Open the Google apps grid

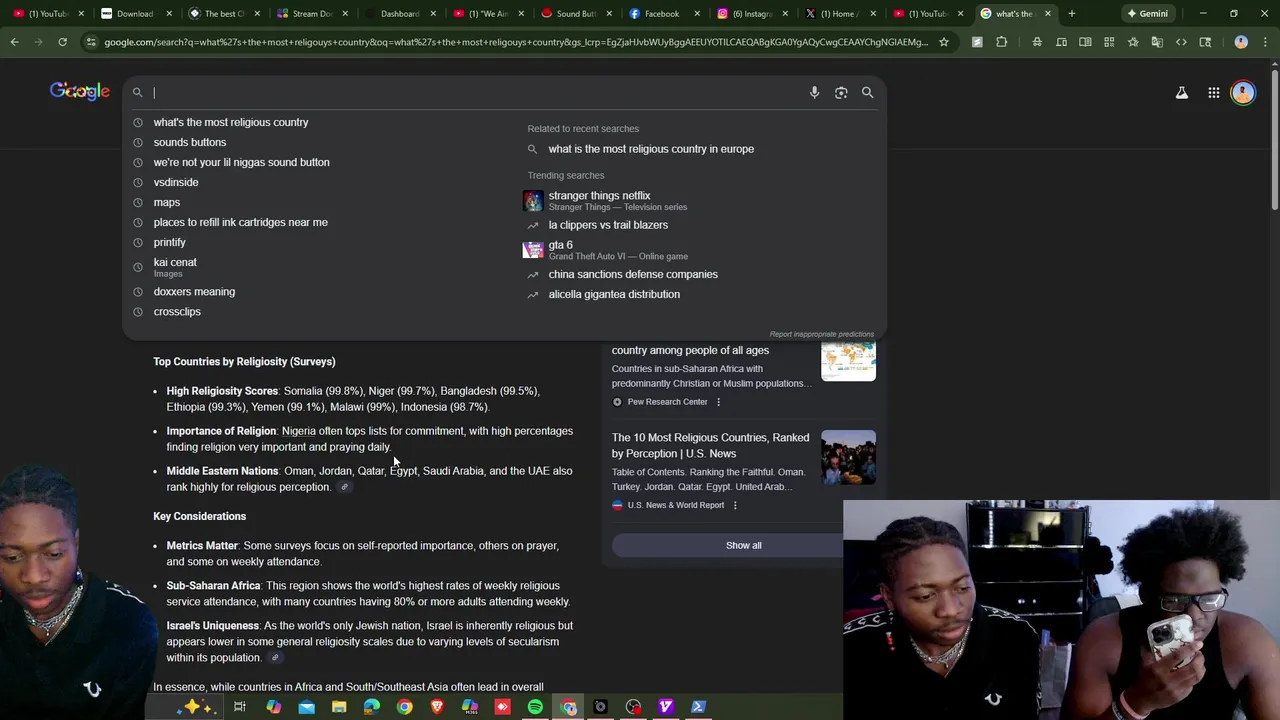[x=1213, y=93]
